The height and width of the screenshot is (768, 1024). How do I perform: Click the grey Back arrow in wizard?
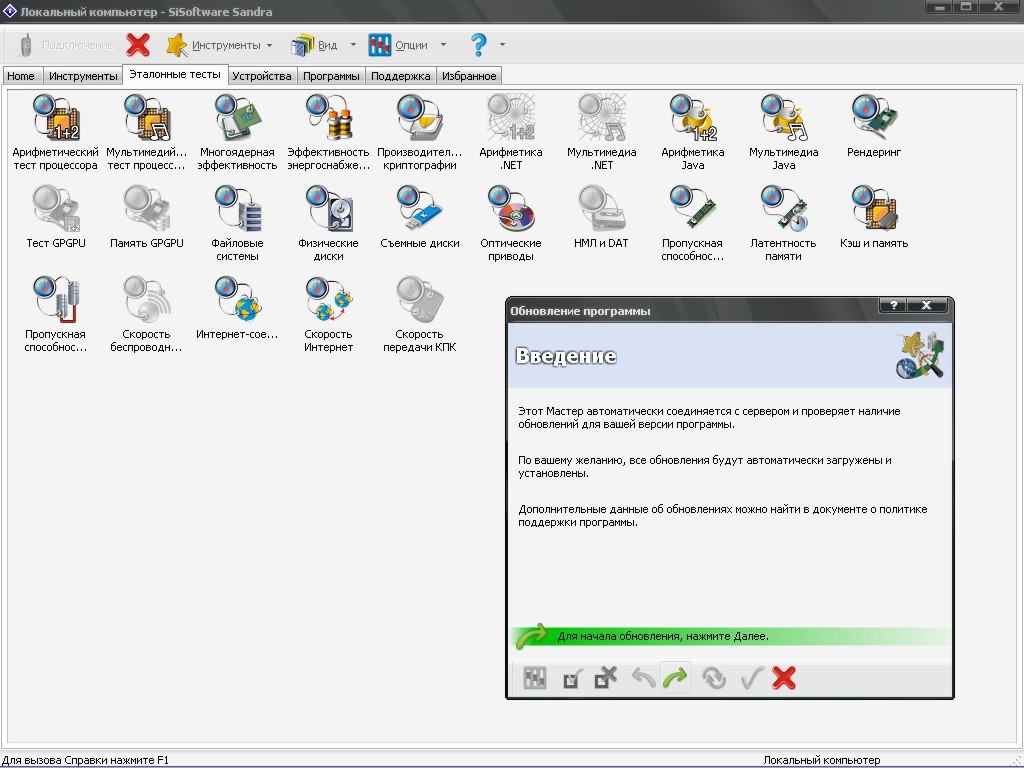click(x=643, y=679)
